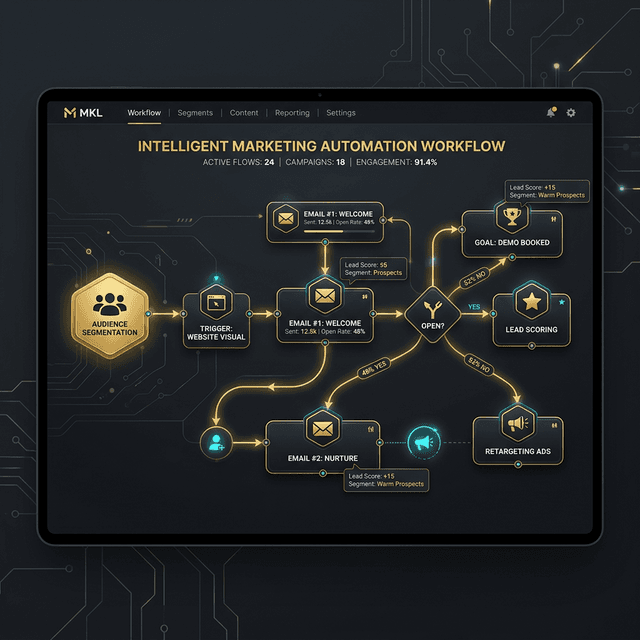This screenshot has width=640, height=640.
Task: Click the small icon on Goal Demo Booked card
Action: [554, 219]
